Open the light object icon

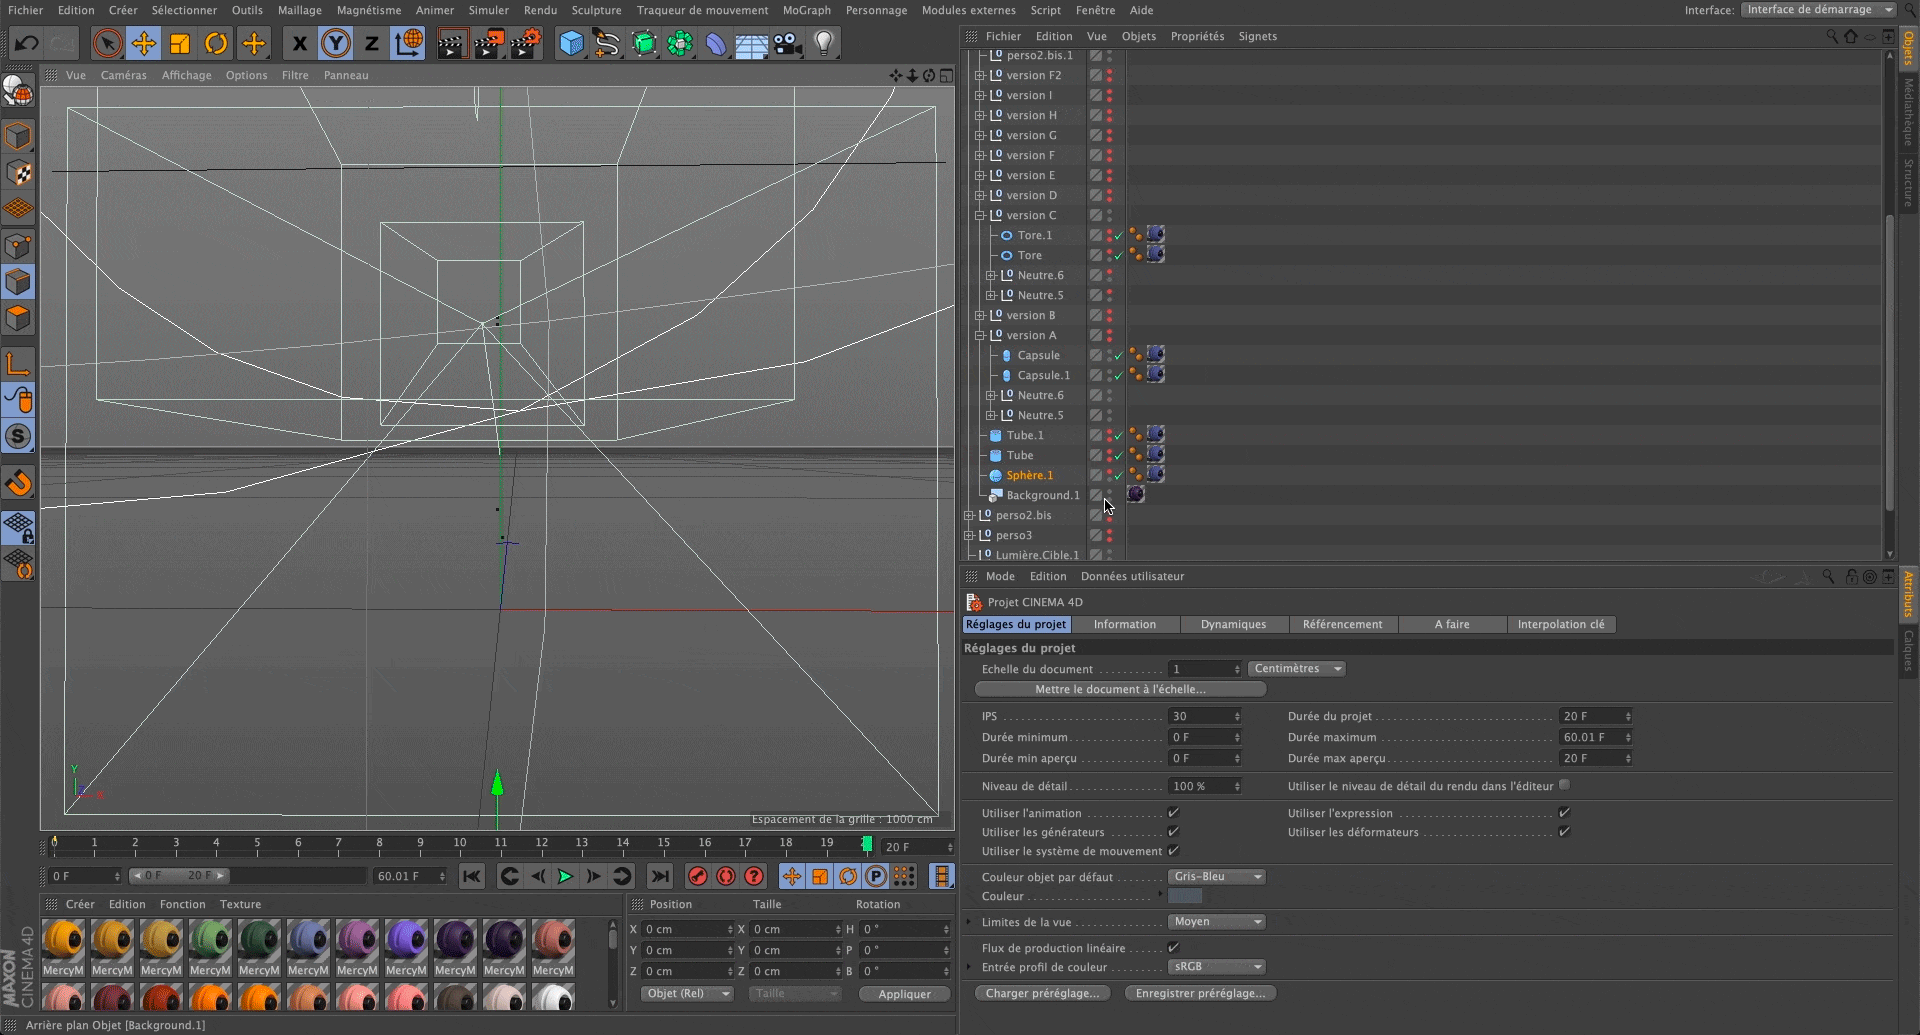click(x=823, y=43)
